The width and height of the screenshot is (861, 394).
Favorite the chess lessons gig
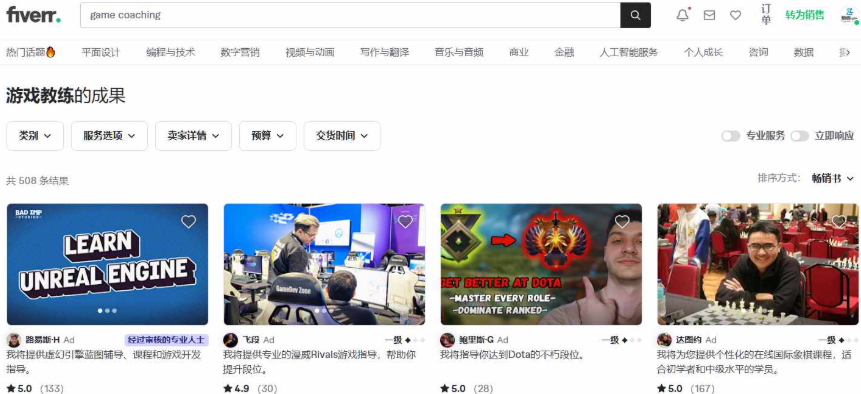point(839,221)
